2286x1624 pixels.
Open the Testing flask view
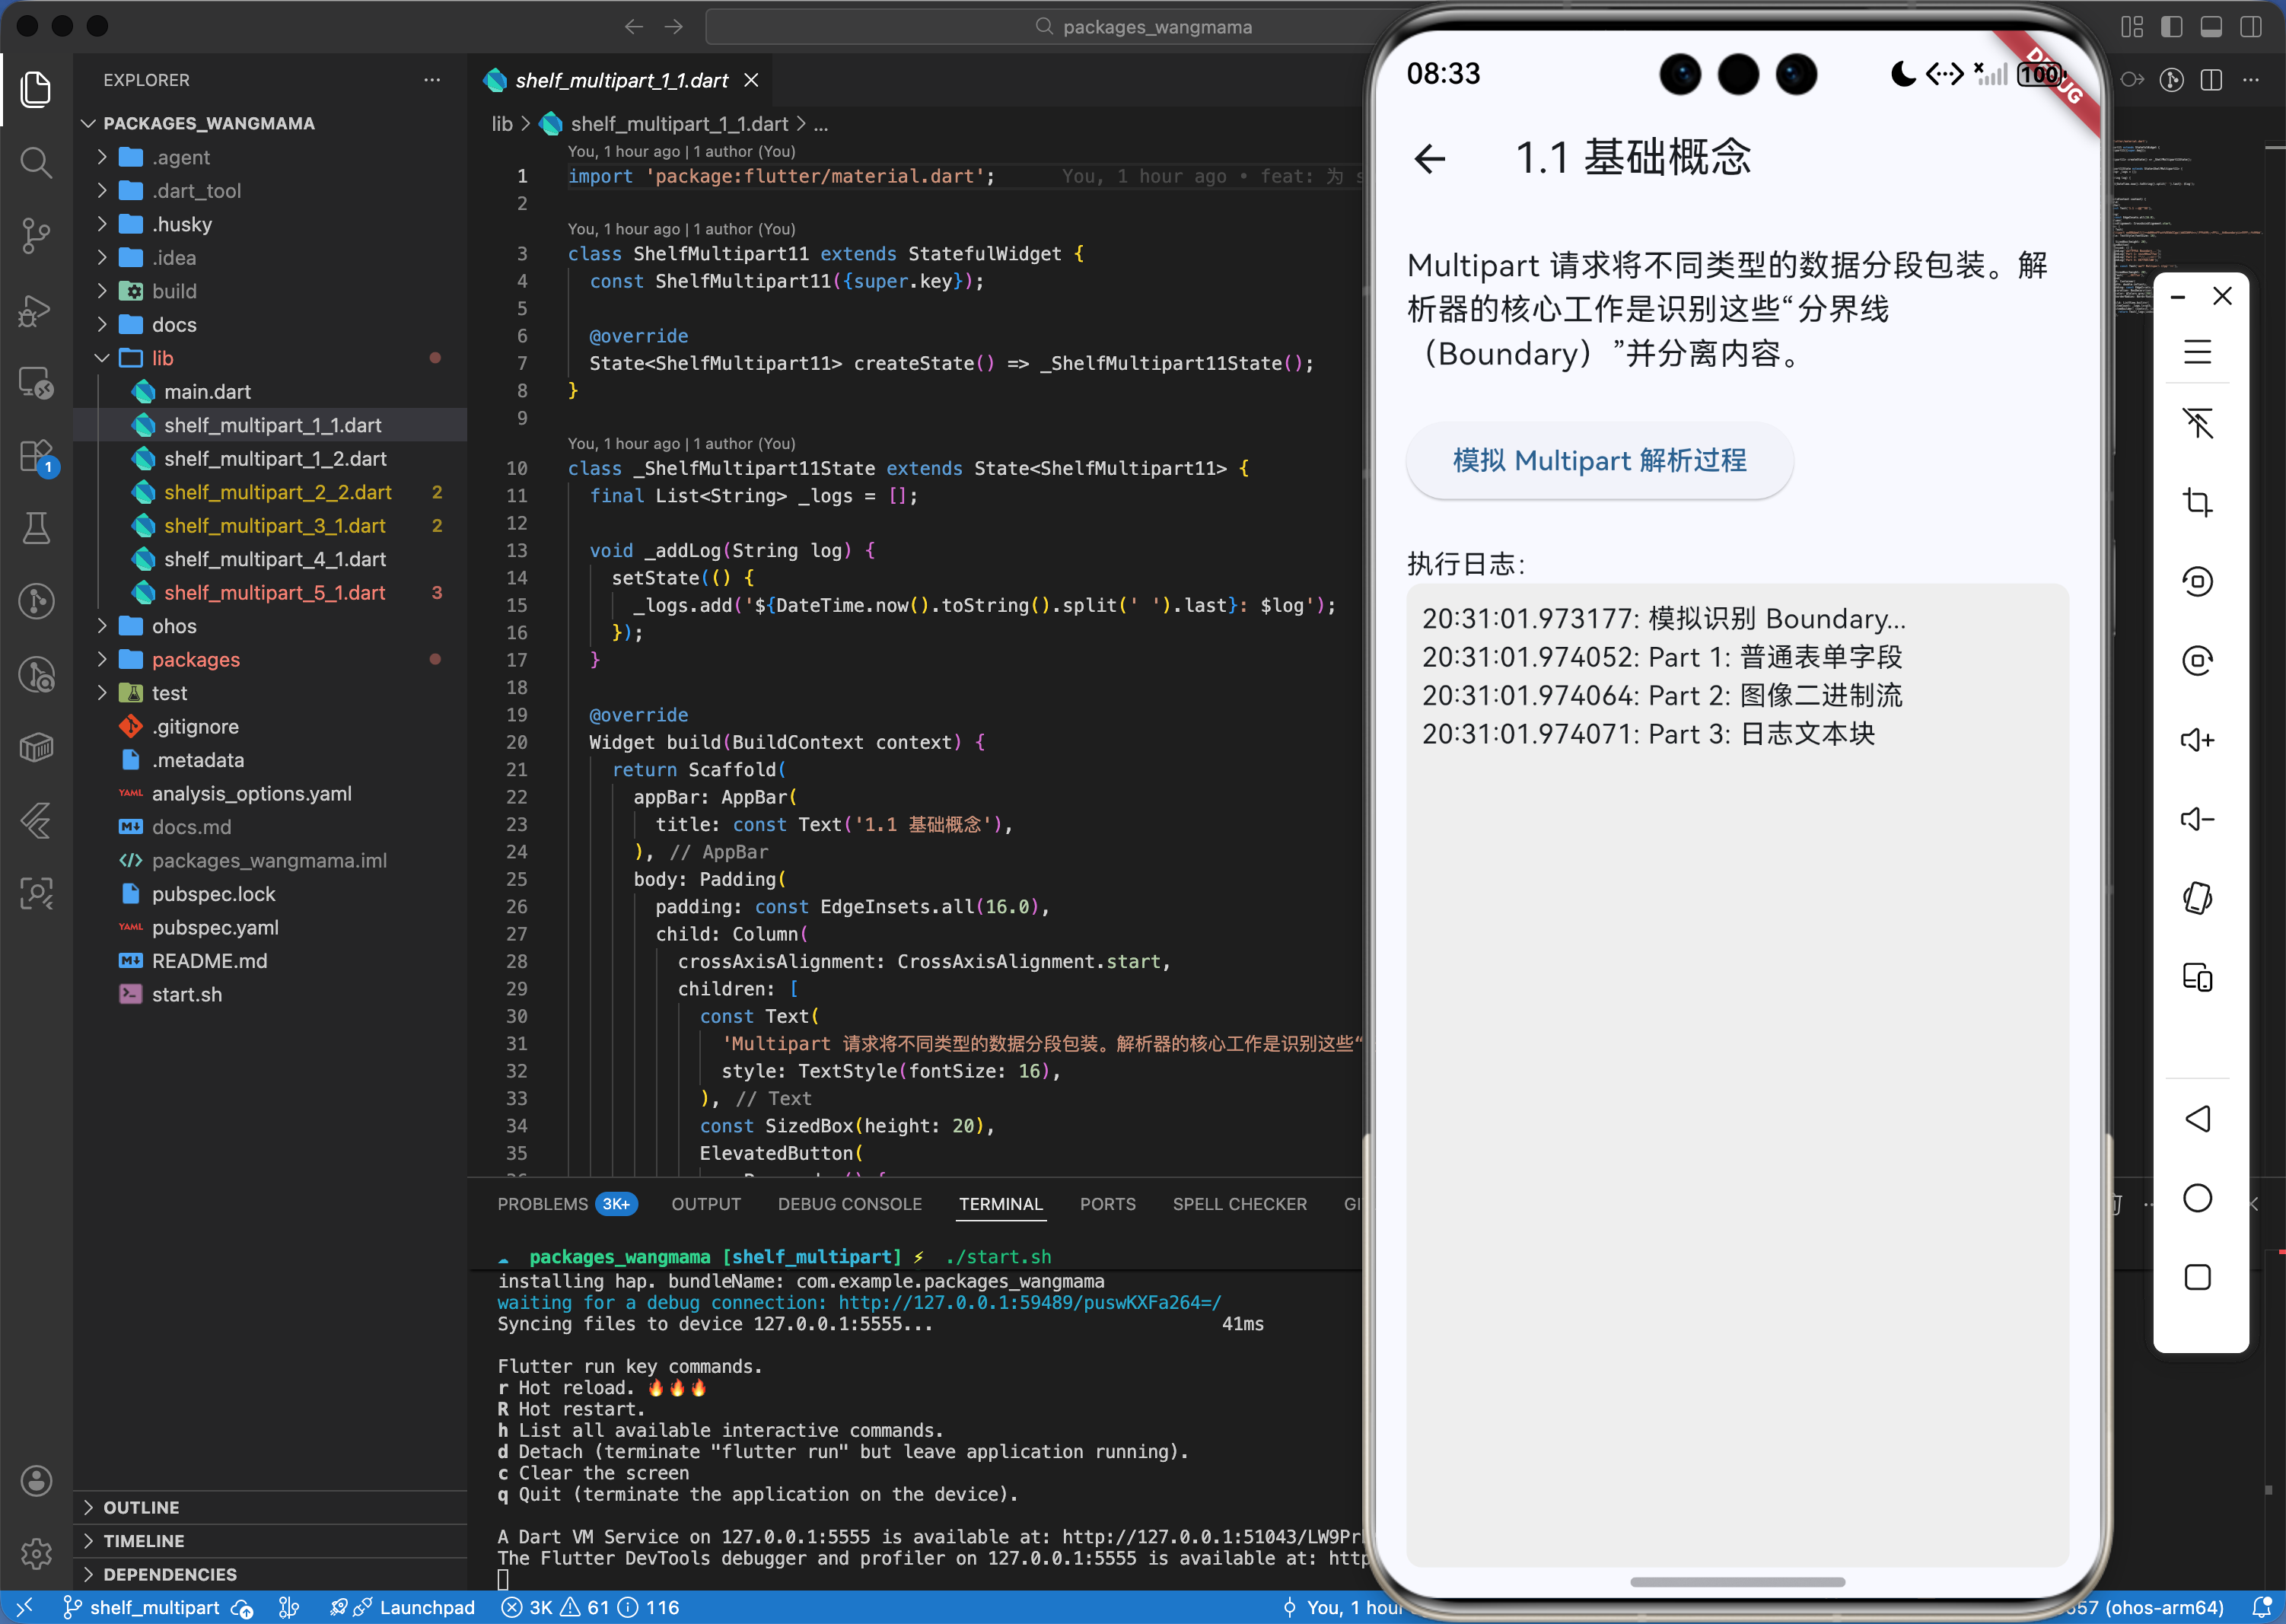pos(36,527)
